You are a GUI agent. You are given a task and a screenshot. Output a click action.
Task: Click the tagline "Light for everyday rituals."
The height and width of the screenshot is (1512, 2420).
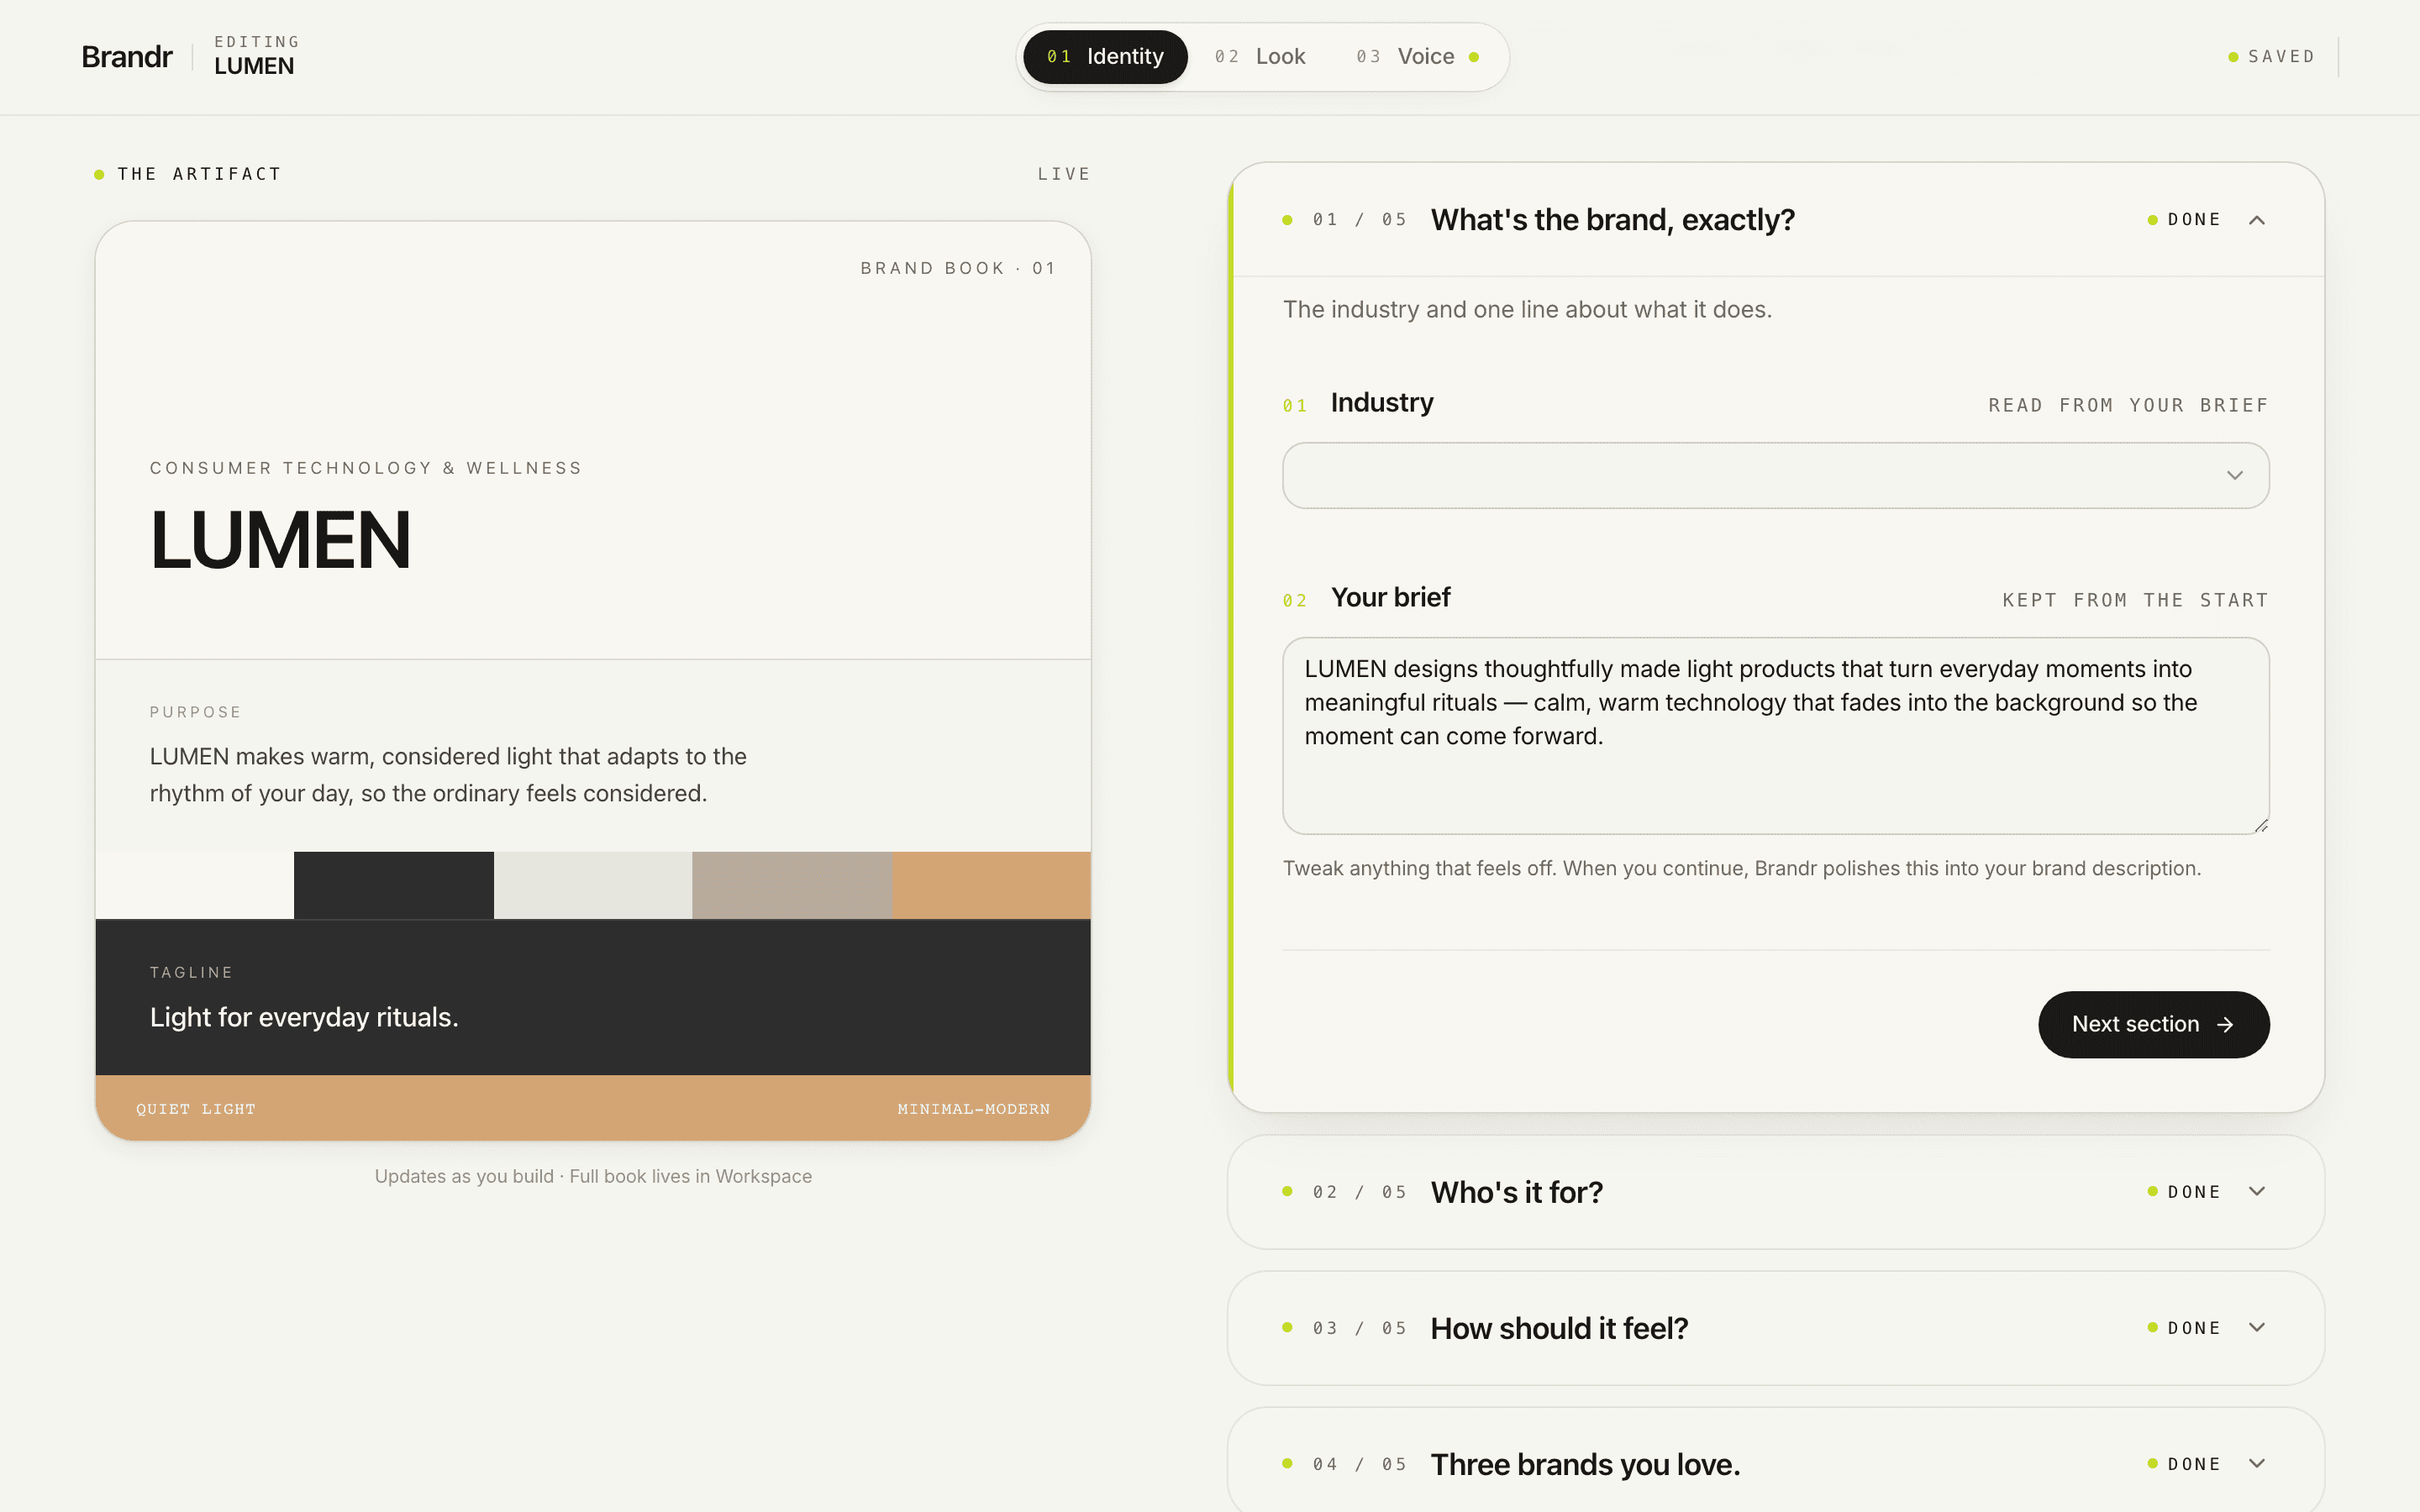coord(304,1017)
